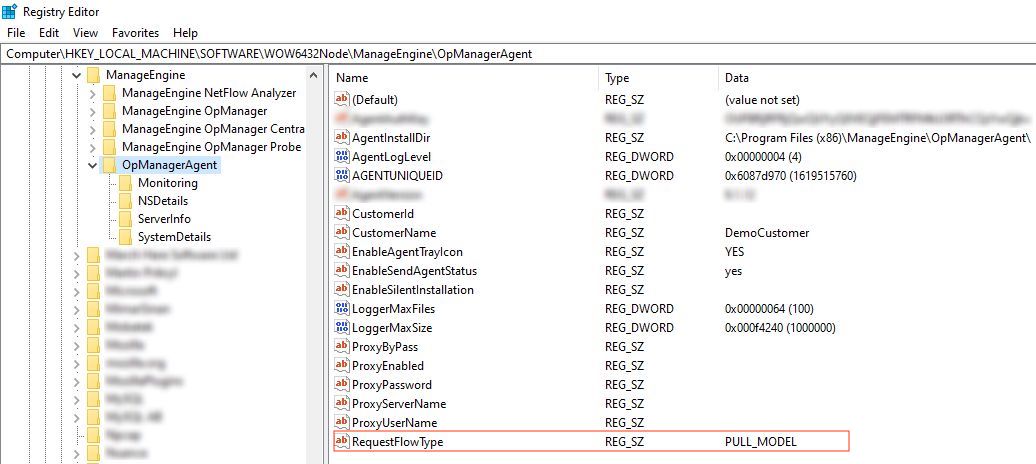
Task: Click the 0x000f4240 (1000000) data value
Action: (780, 328)
